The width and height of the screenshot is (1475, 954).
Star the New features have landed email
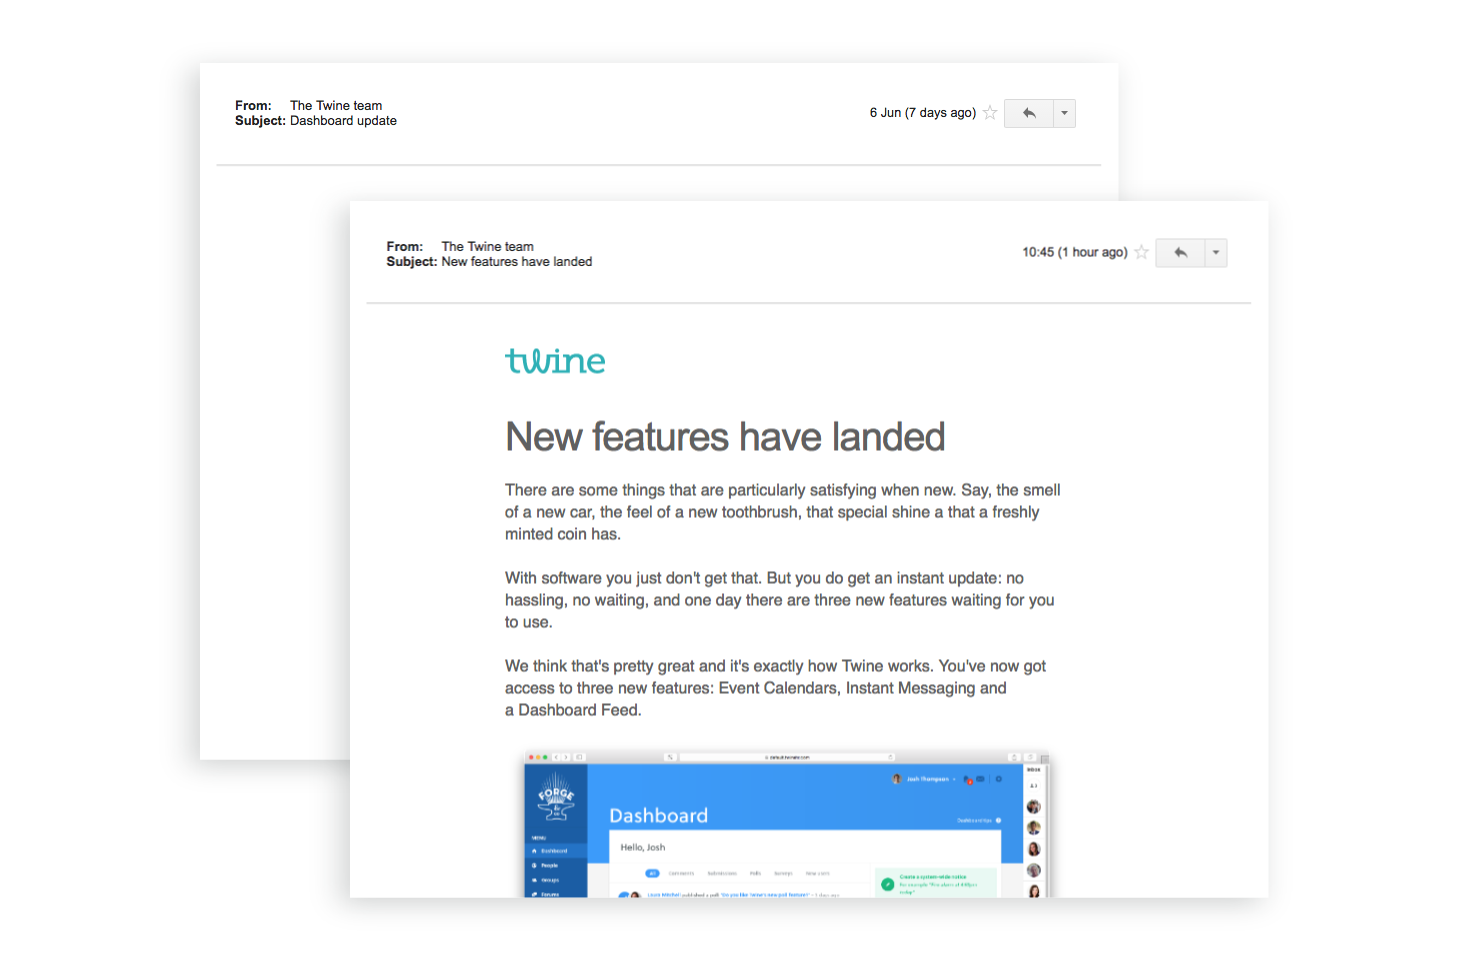click(x=1141, y=253)
